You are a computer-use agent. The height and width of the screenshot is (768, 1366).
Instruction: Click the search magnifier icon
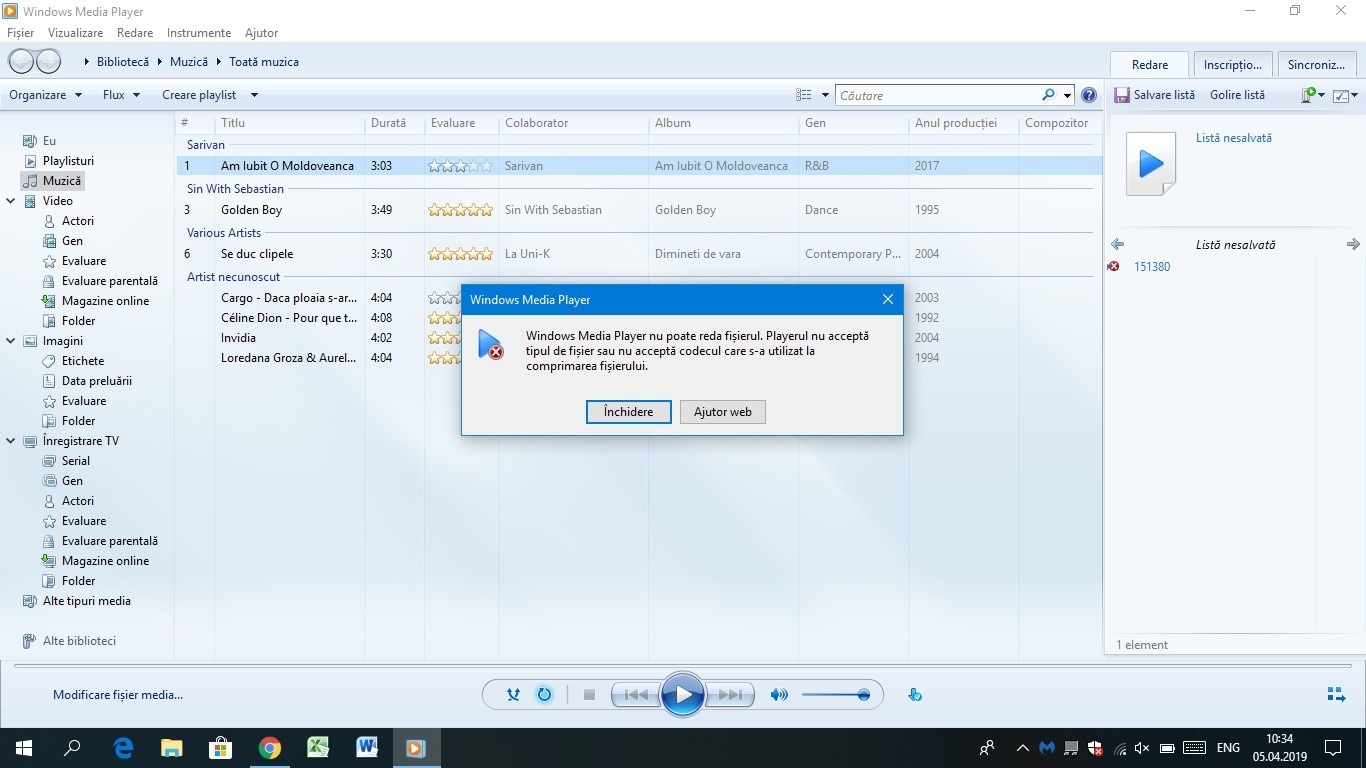click(x=1048, y=95)
